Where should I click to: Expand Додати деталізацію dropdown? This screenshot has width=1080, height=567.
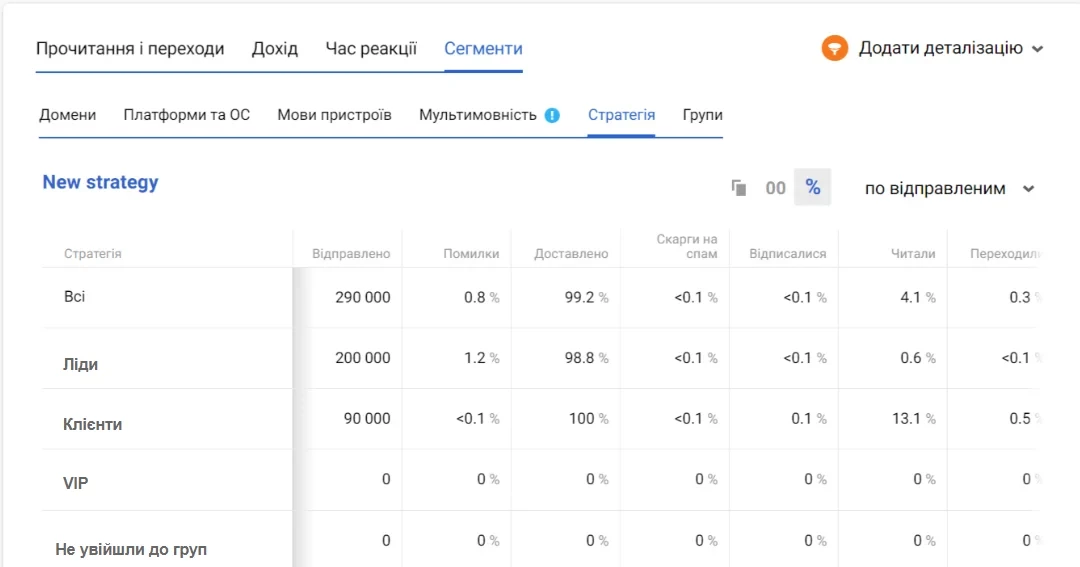951,48
